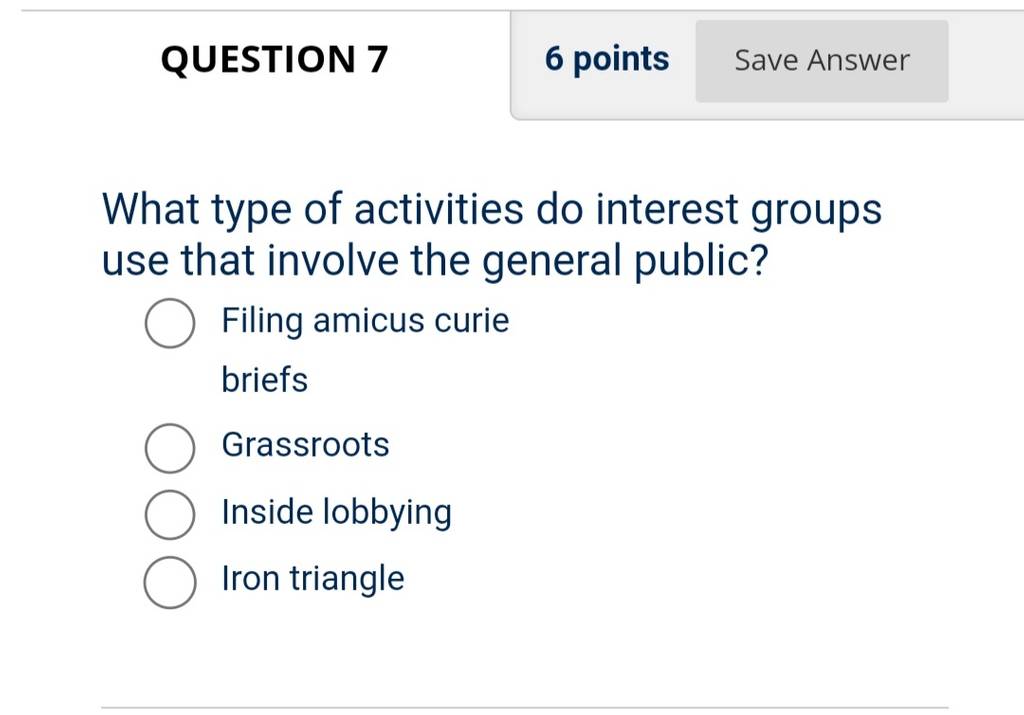
Task: Click the question line starting What type
Action: point(492,210)
